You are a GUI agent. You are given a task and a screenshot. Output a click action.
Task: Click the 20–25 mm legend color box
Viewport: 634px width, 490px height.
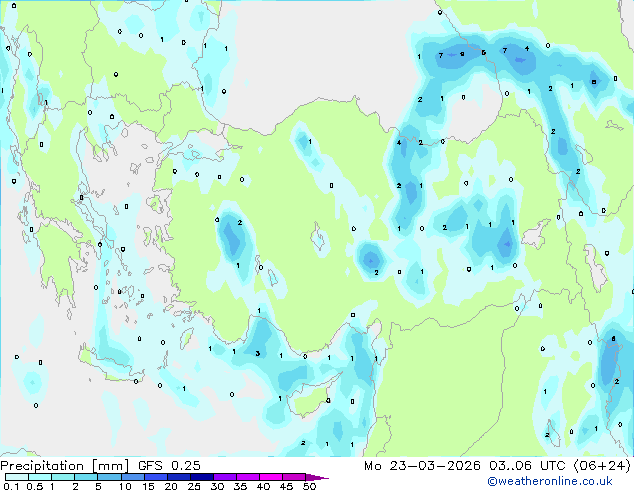pyautogui.click(x=178, y=477)
